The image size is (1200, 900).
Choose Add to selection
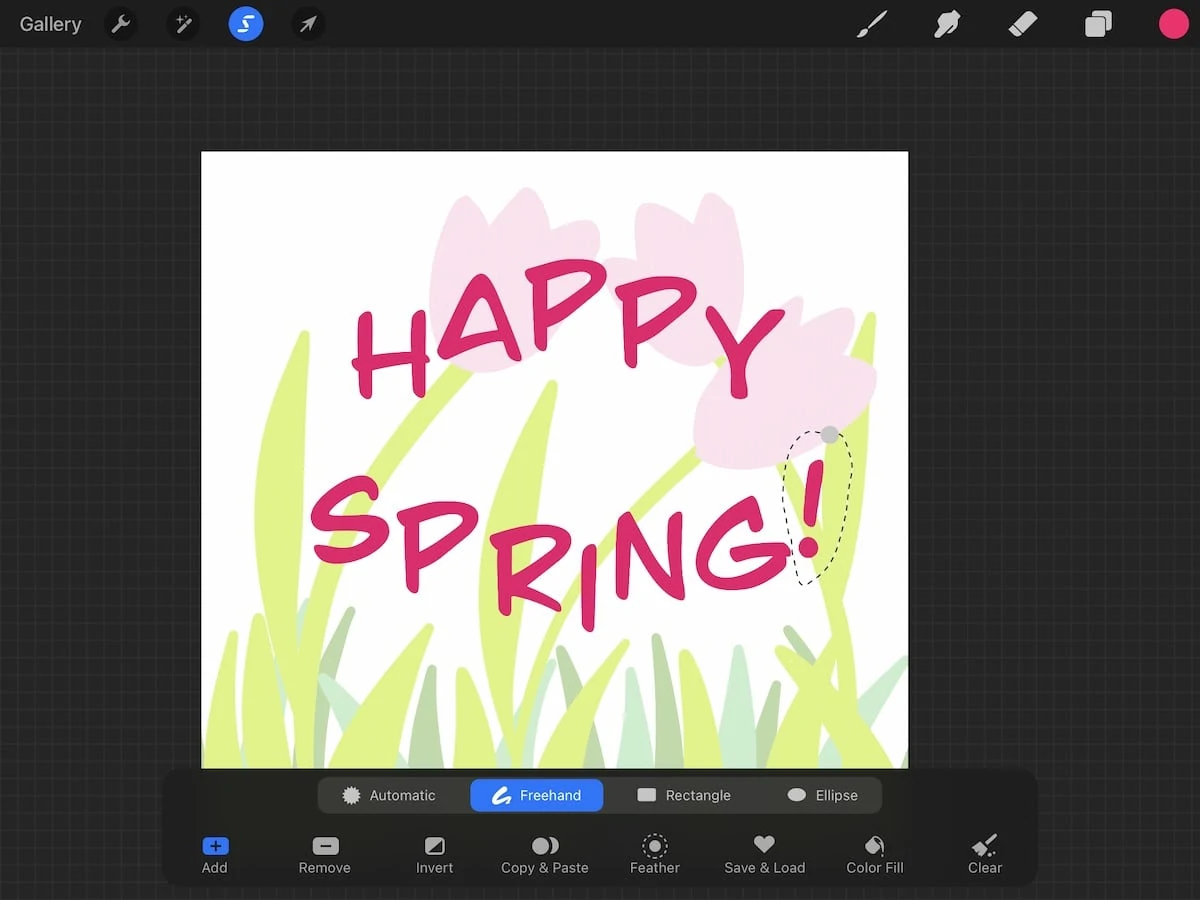215,856
